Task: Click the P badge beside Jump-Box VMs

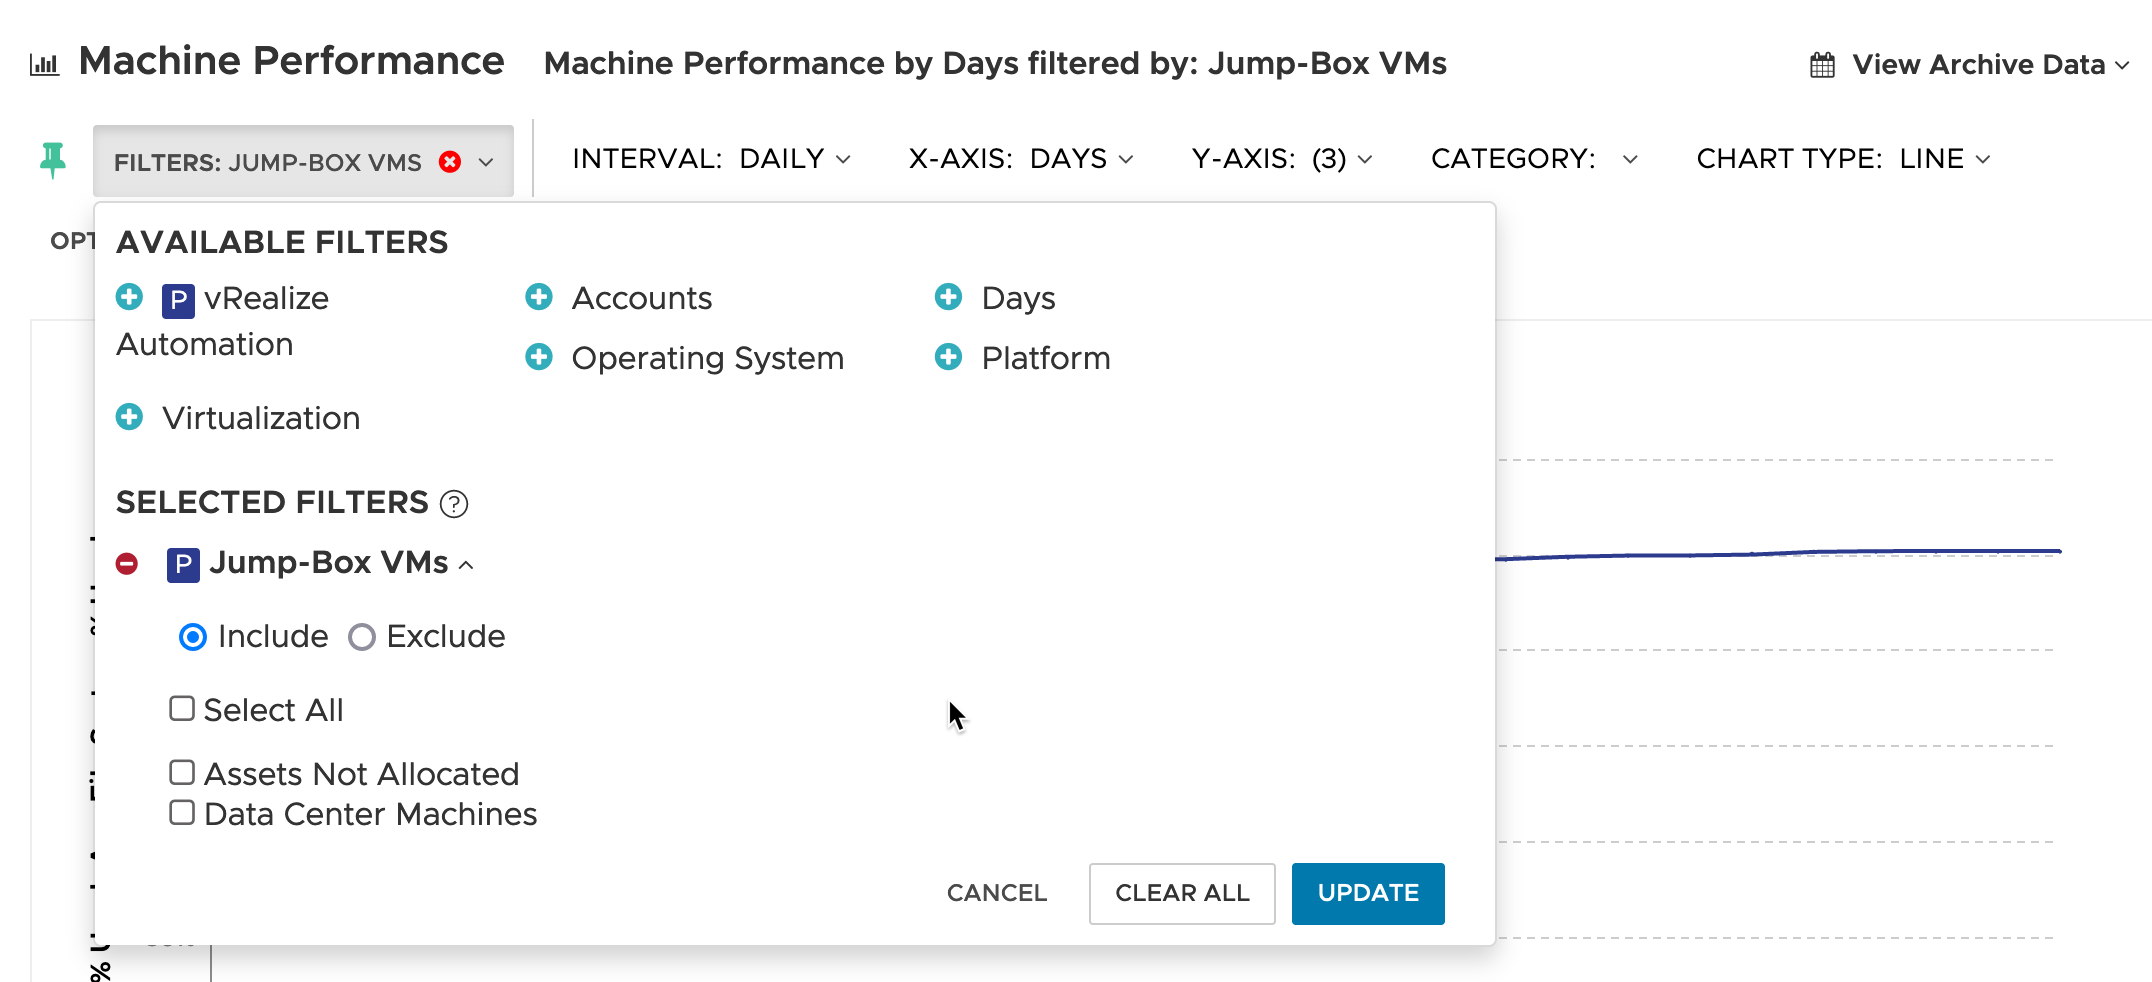Action: point(183,565)
